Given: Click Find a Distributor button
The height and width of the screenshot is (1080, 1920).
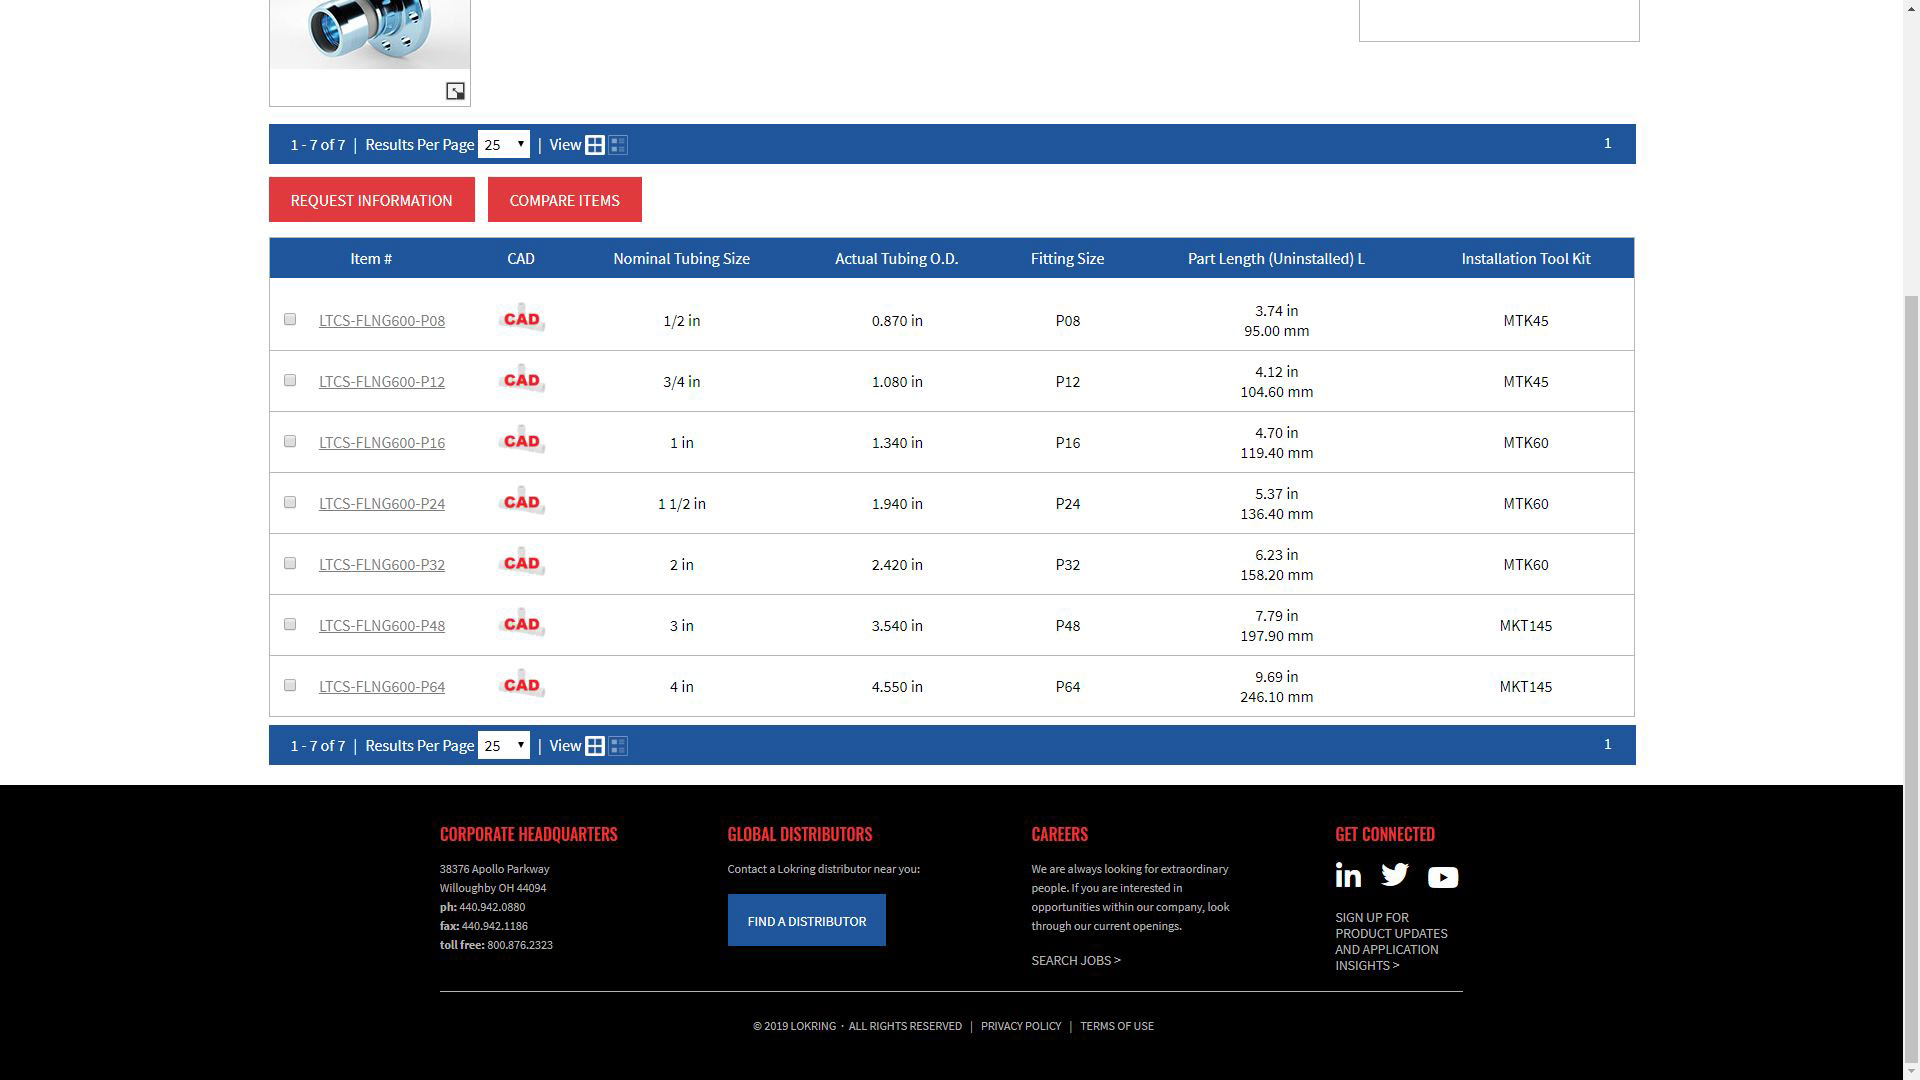Looking at the screenshot, I should pos(806,920).
